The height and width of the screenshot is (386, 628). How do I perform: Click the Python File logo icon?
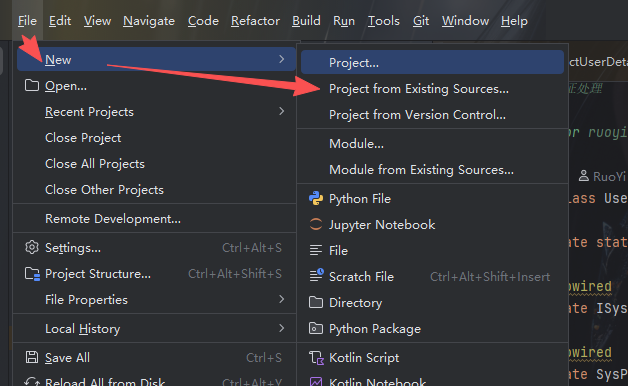pos(316,198)
